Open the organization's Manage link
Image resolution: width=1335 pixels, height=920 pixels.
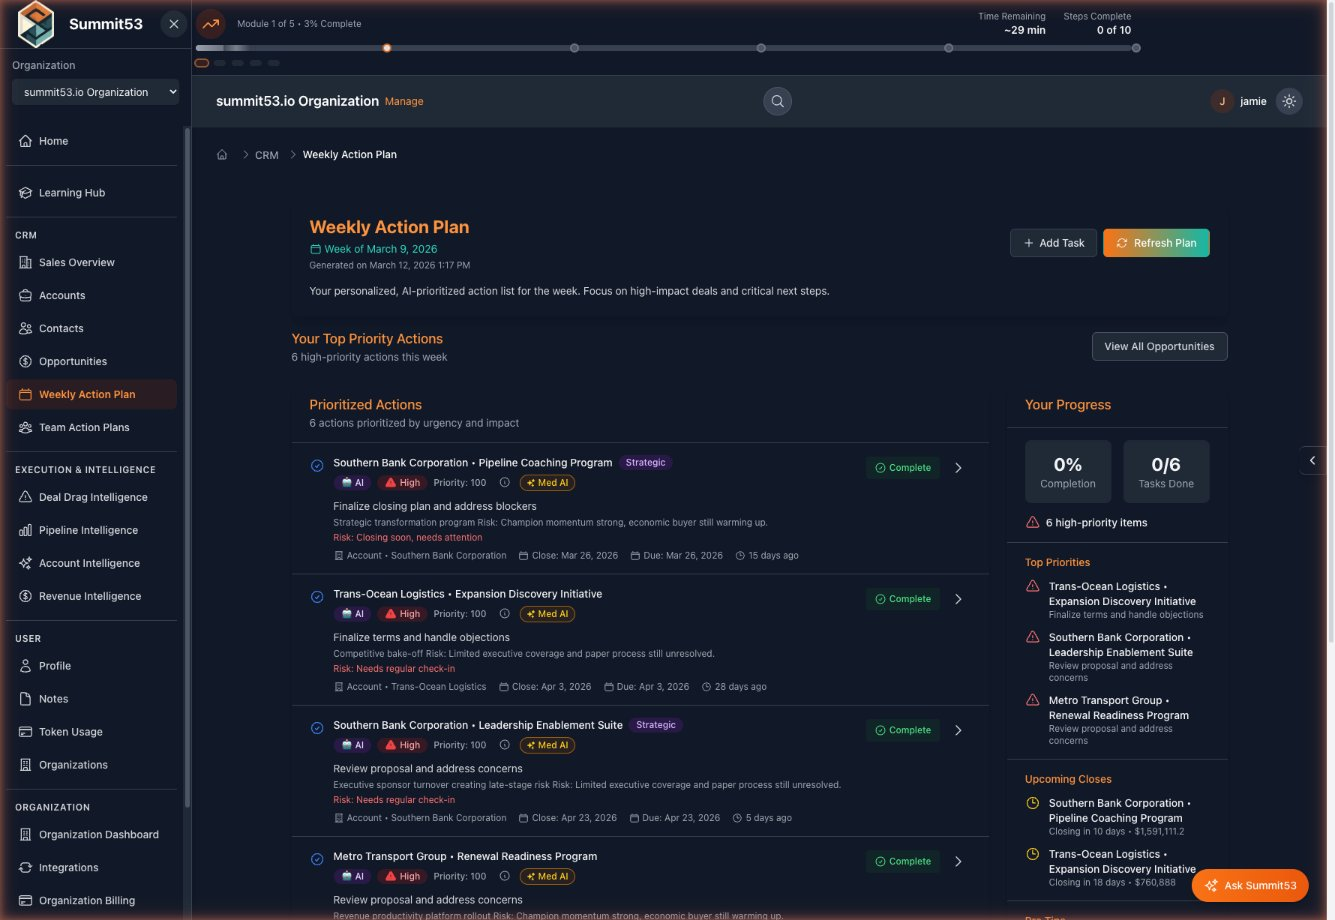(404, 101)
